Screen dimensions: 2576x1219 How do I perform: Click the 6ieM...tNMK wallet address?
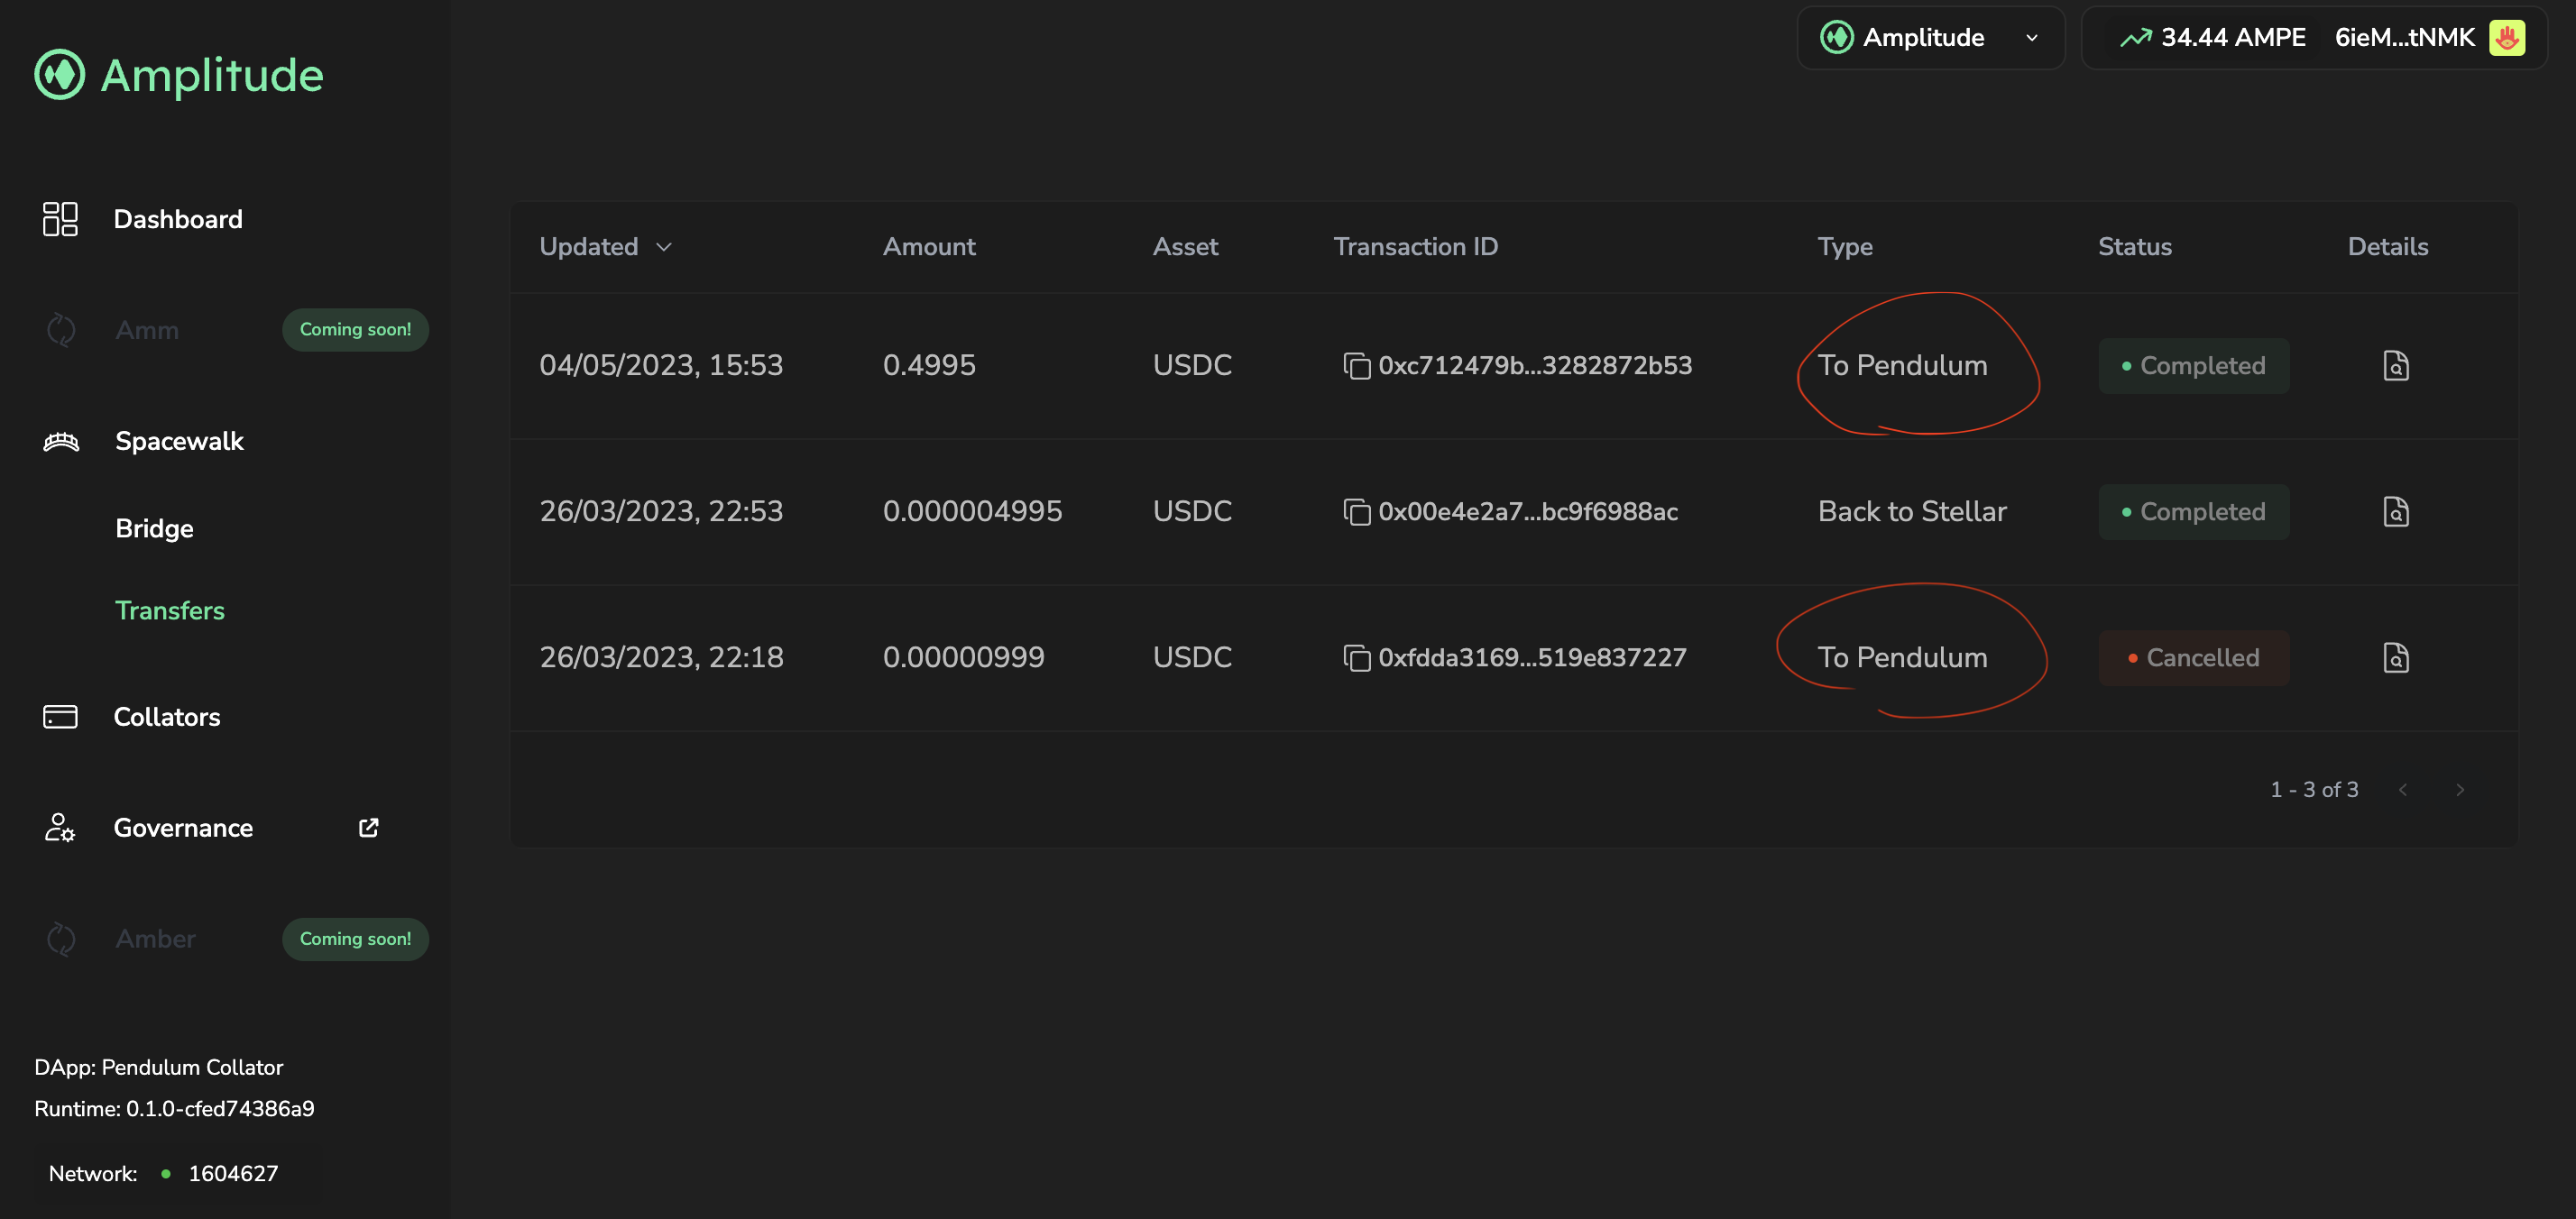[2403, 38]
